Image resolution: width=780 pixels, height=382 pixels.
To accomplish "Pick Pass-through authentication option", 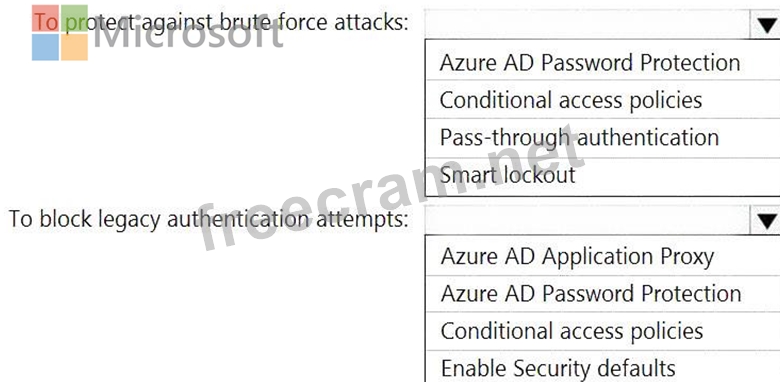I will click(x=603, y=137).
